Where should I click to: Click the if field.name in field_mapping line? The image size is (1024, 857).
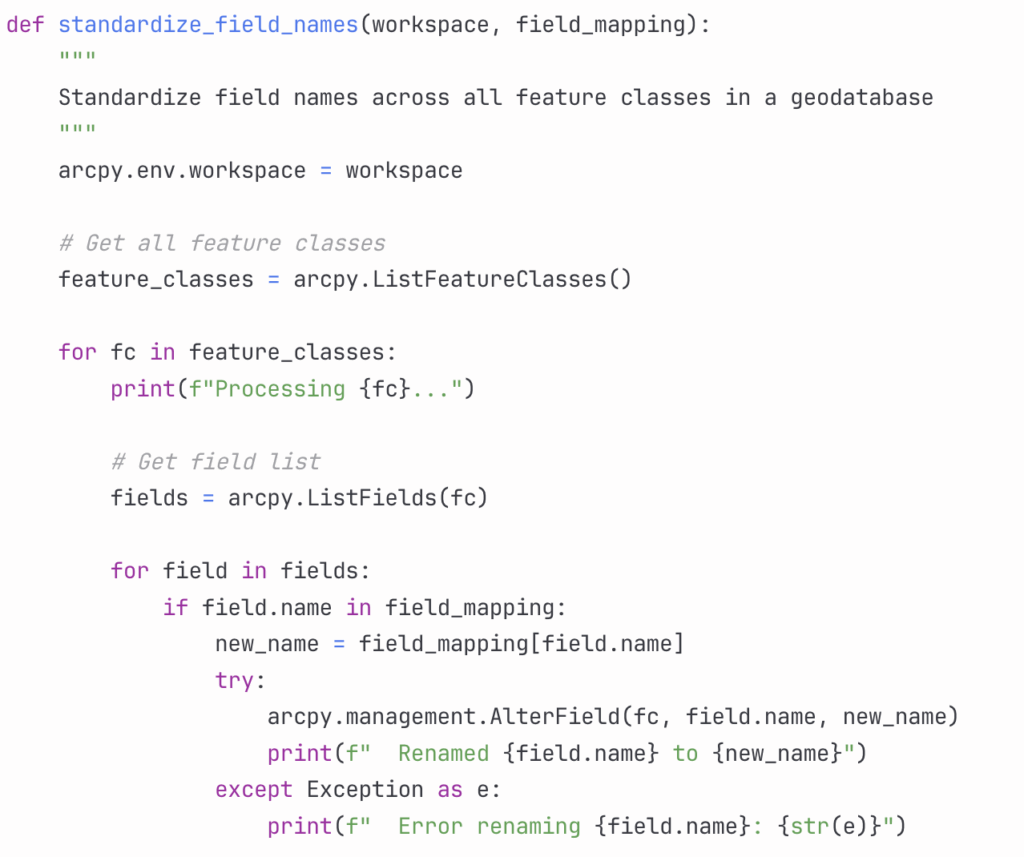click(364, 607)
